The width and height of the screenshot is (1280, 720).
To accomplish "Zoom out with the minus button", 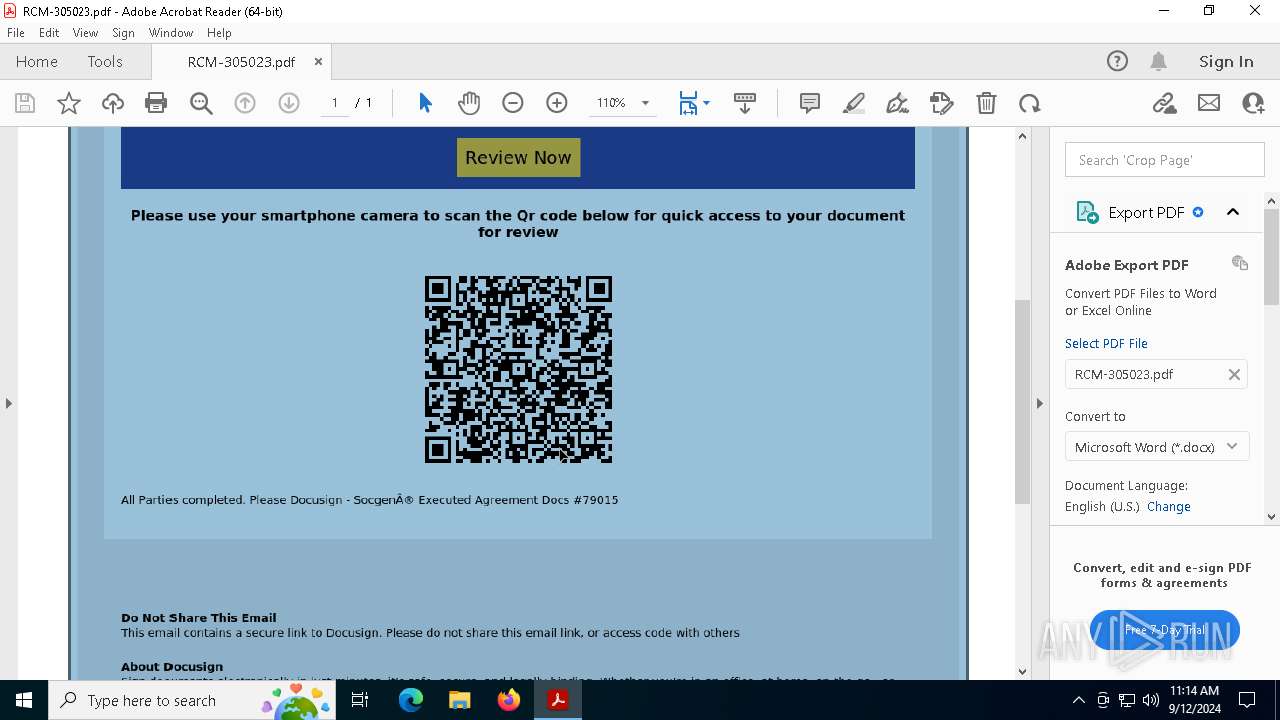I will coord(513,103).
